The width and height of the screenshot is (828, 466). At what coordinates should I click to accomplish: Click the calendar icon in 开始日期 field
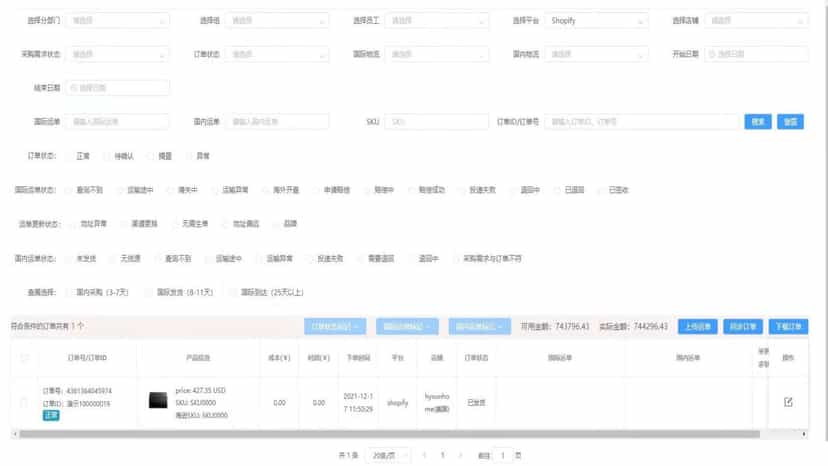(x=711, y=54)
